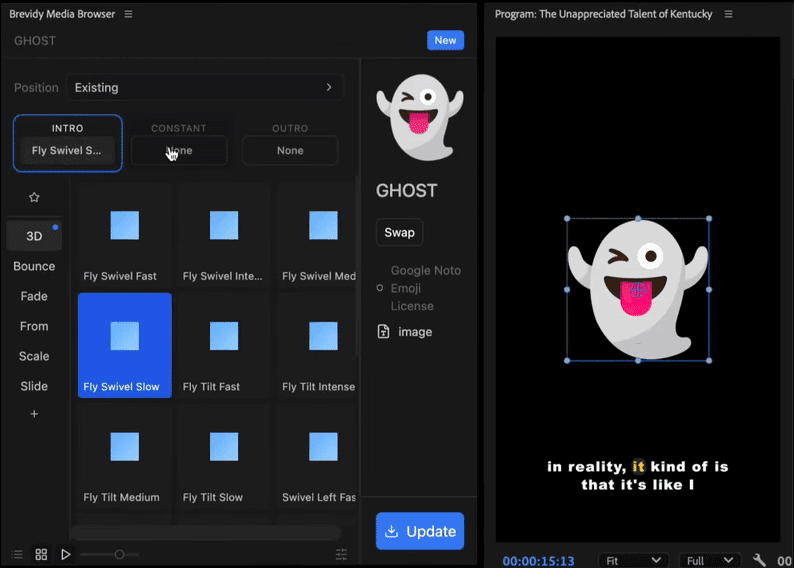Open the Slide animation category
The height and width of the screenshot is (568, 794).
(x=34, y=386)
